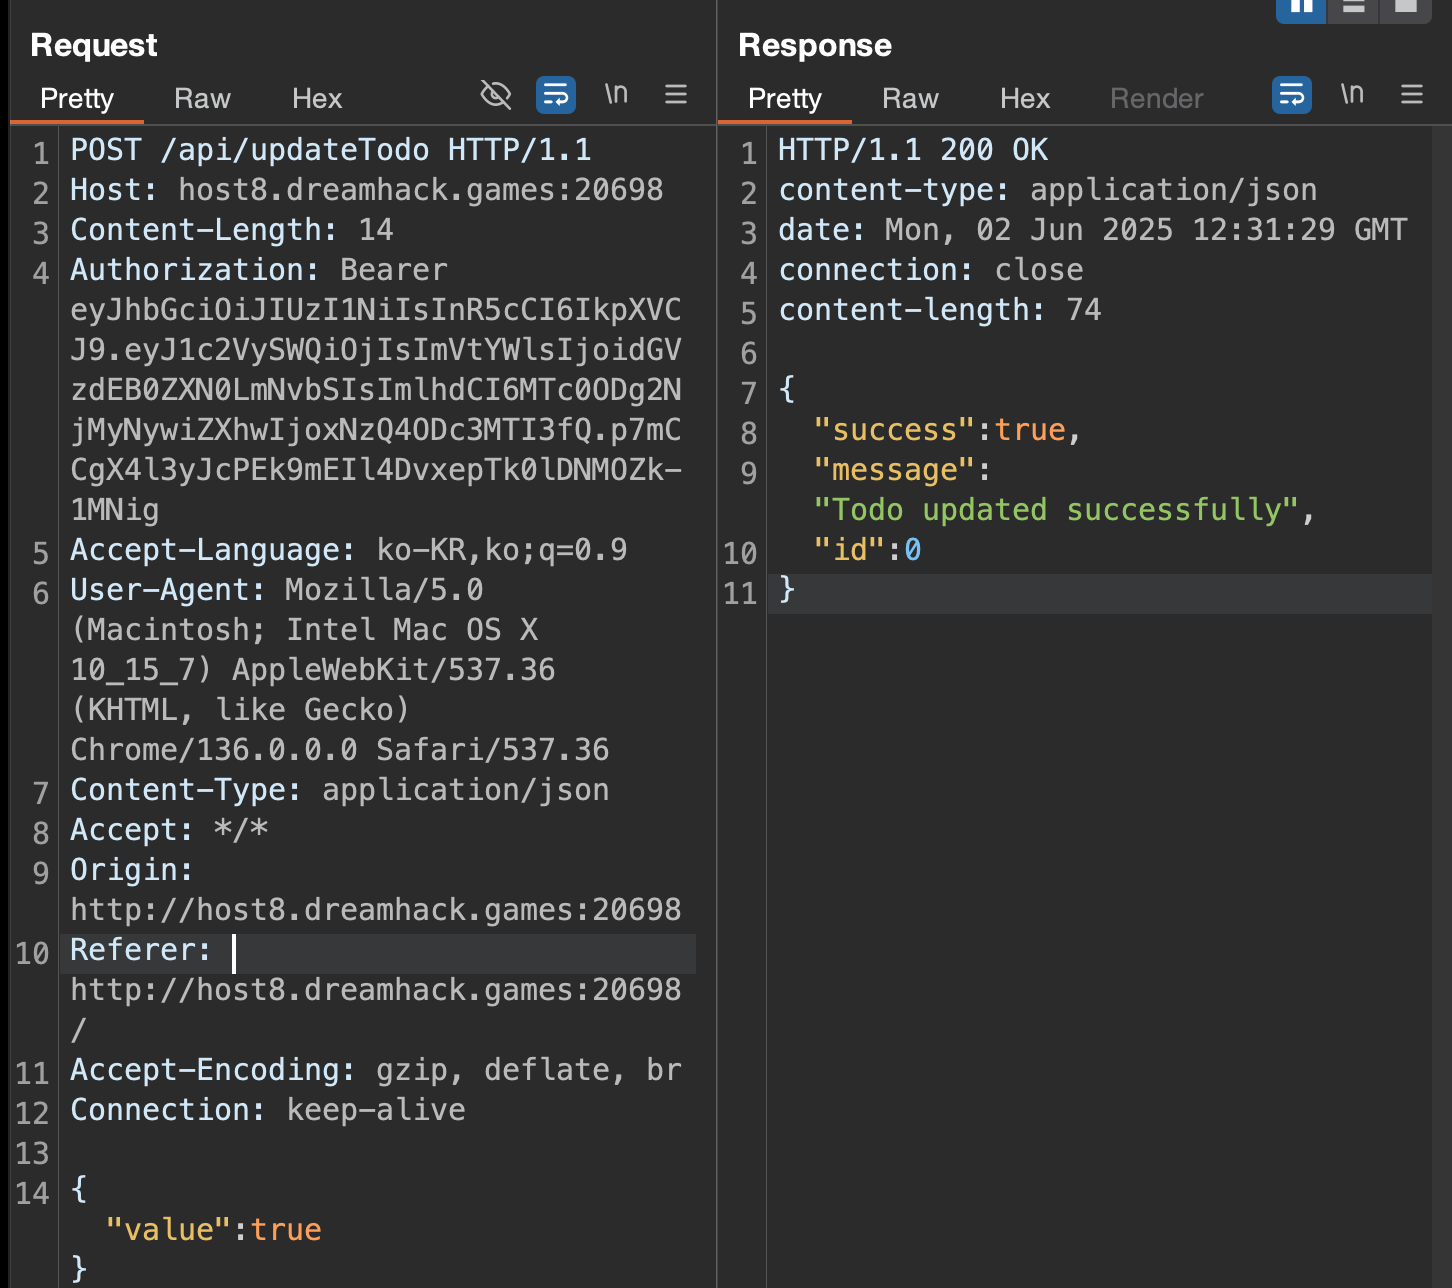The image size is (1452, 1288).
Task: Click Content-Length value 14 in request
Action: (x=376, y=230)
